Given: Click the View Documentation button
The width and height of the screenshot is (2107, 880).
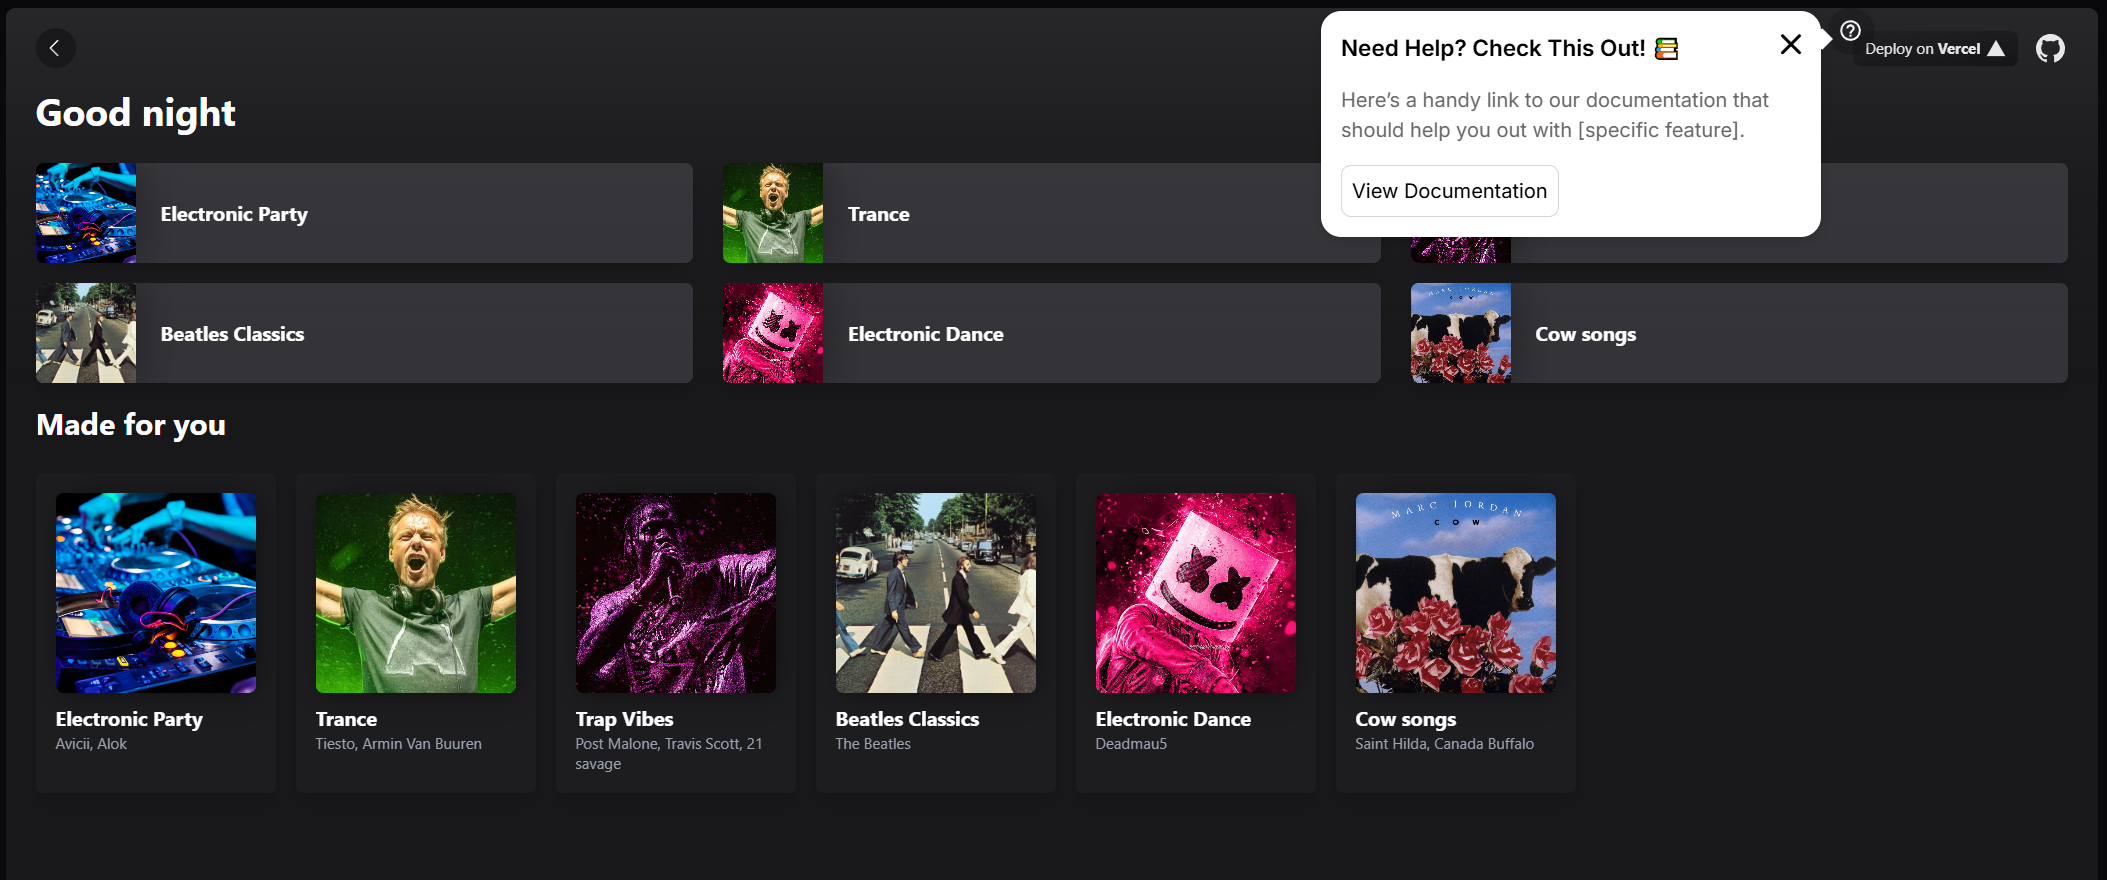Looking at the screenshot, I should tap(1449, 191).
